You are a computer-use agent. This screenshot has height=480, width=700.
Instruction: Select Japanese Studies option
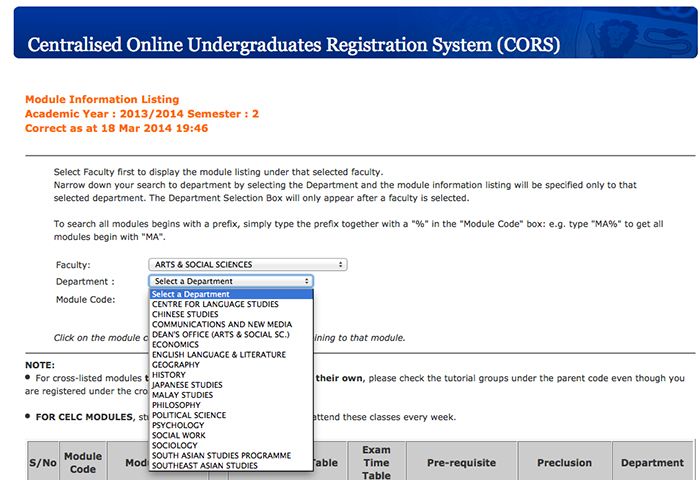click(231, 385)
